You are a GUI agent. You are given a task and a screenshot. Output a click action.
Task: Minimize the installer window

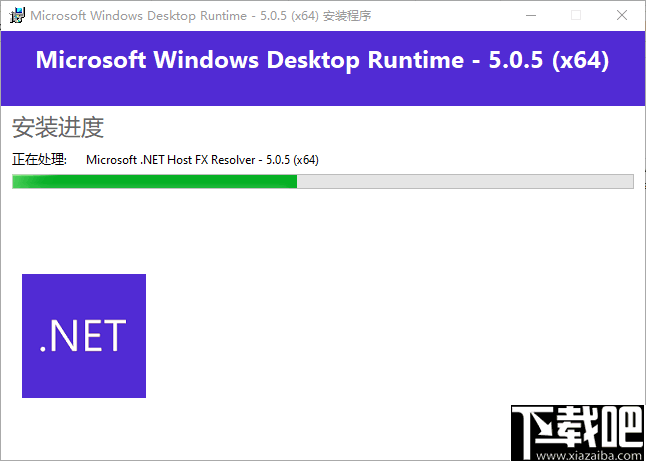(531, 16)
